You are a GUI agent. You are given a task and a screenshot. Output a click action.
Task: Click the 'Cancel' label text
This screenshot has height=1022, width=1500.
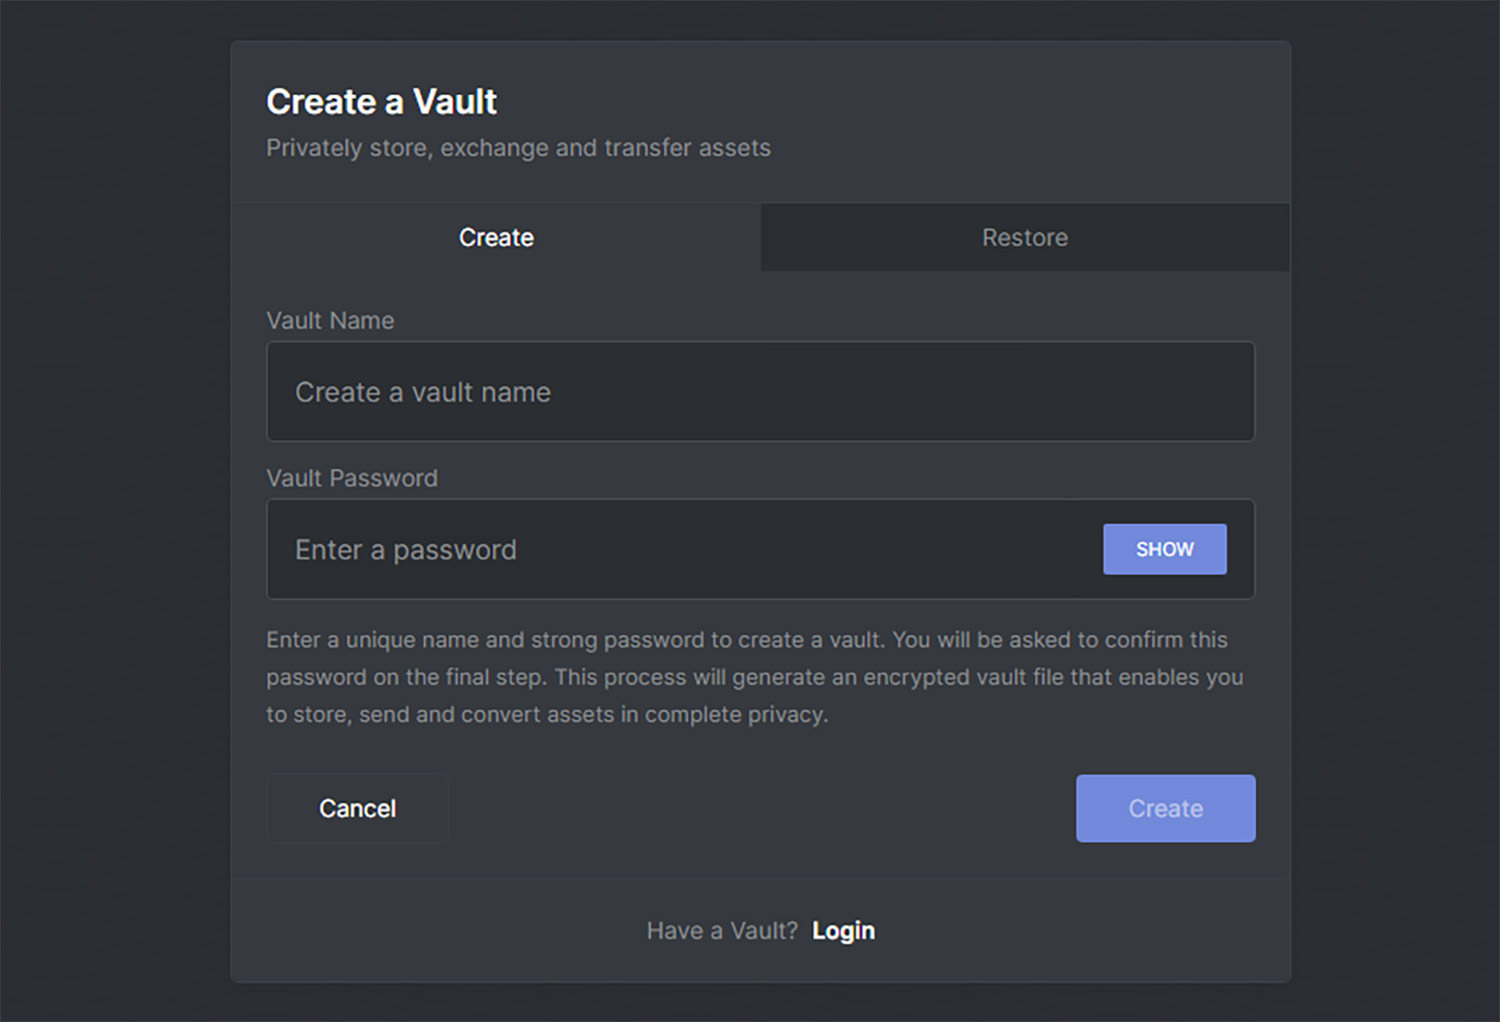(x=357, y=808)
